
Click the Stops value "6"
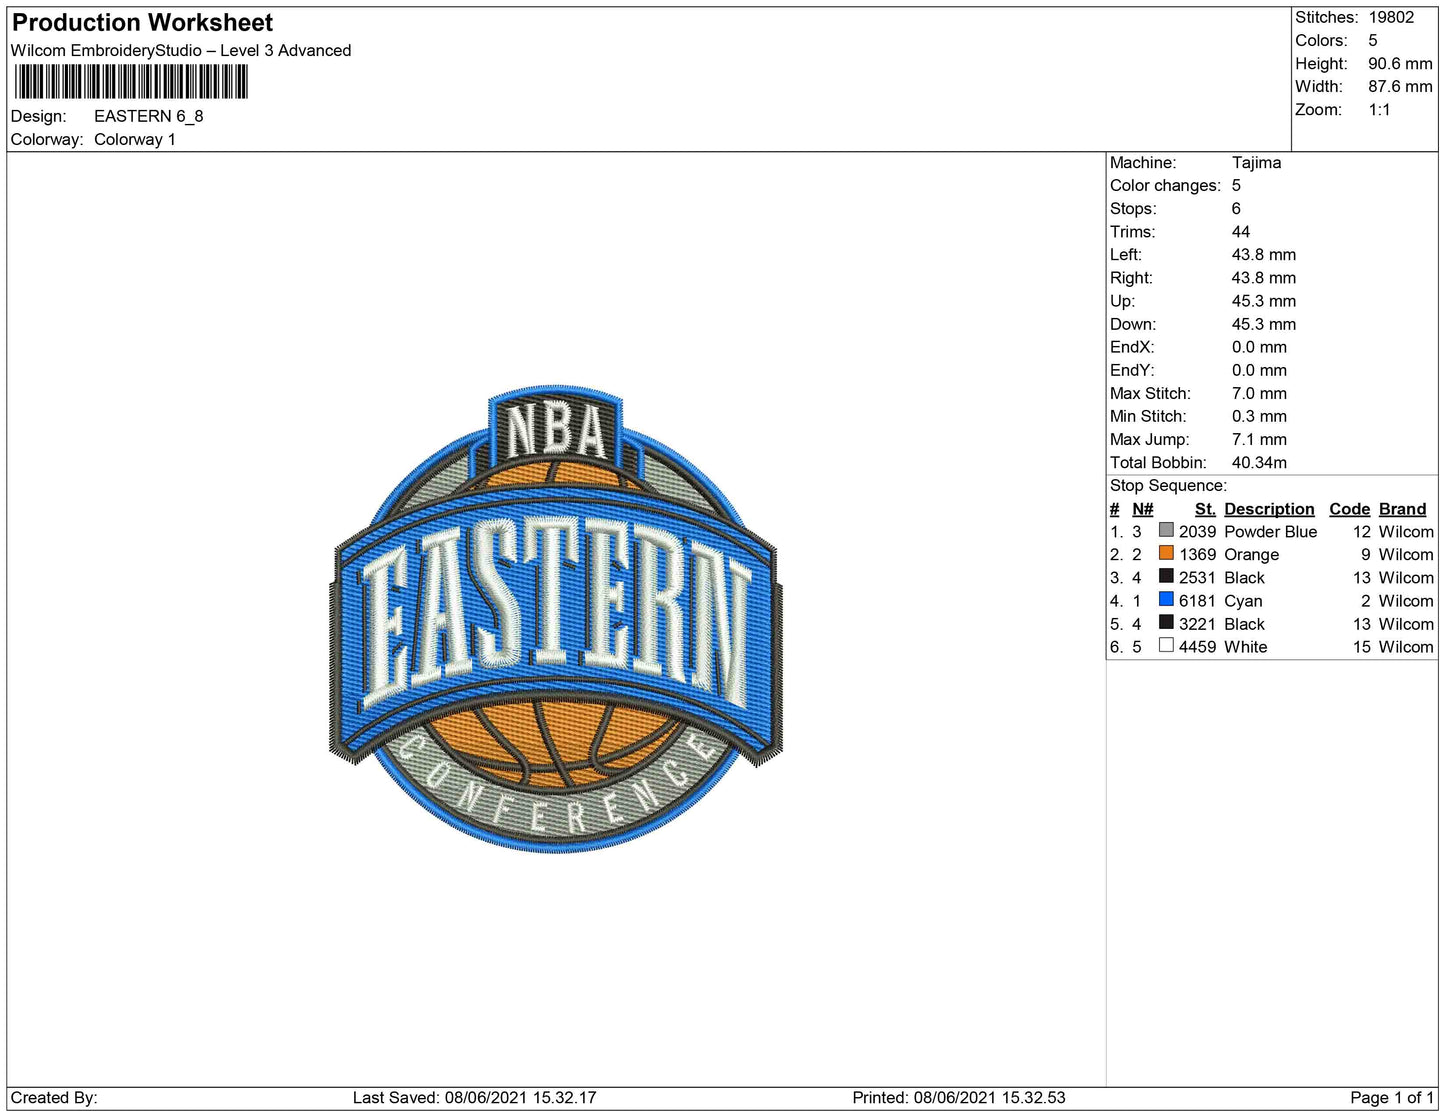(1236, 208)
